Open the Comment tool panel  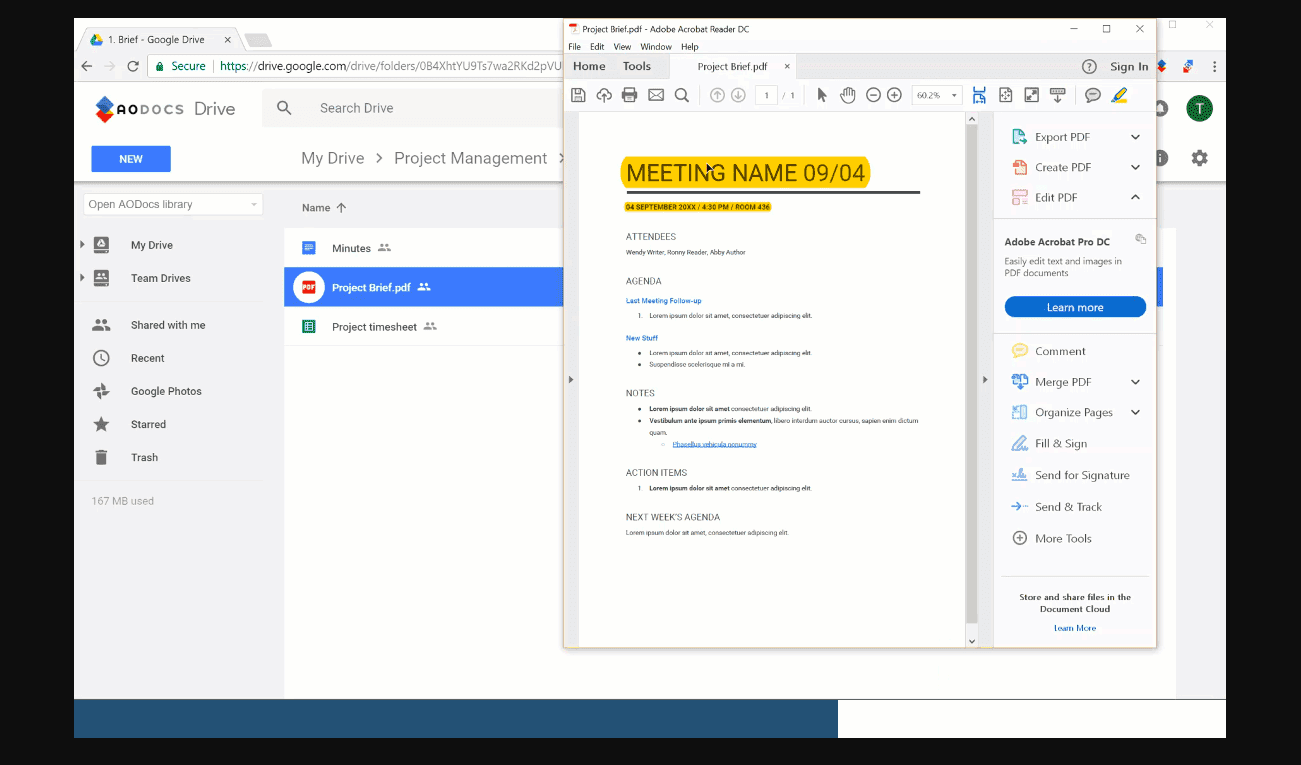(1062, 350)
